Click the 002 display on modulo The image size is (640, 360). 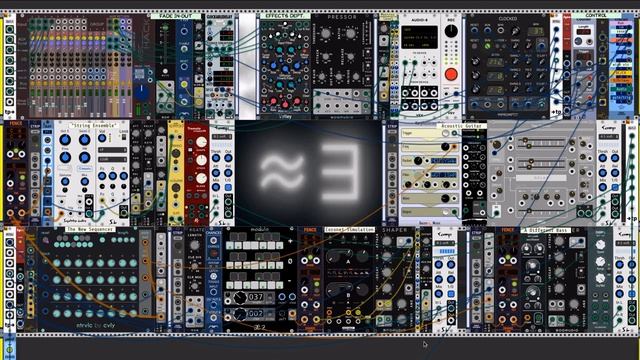click(256, 313)
